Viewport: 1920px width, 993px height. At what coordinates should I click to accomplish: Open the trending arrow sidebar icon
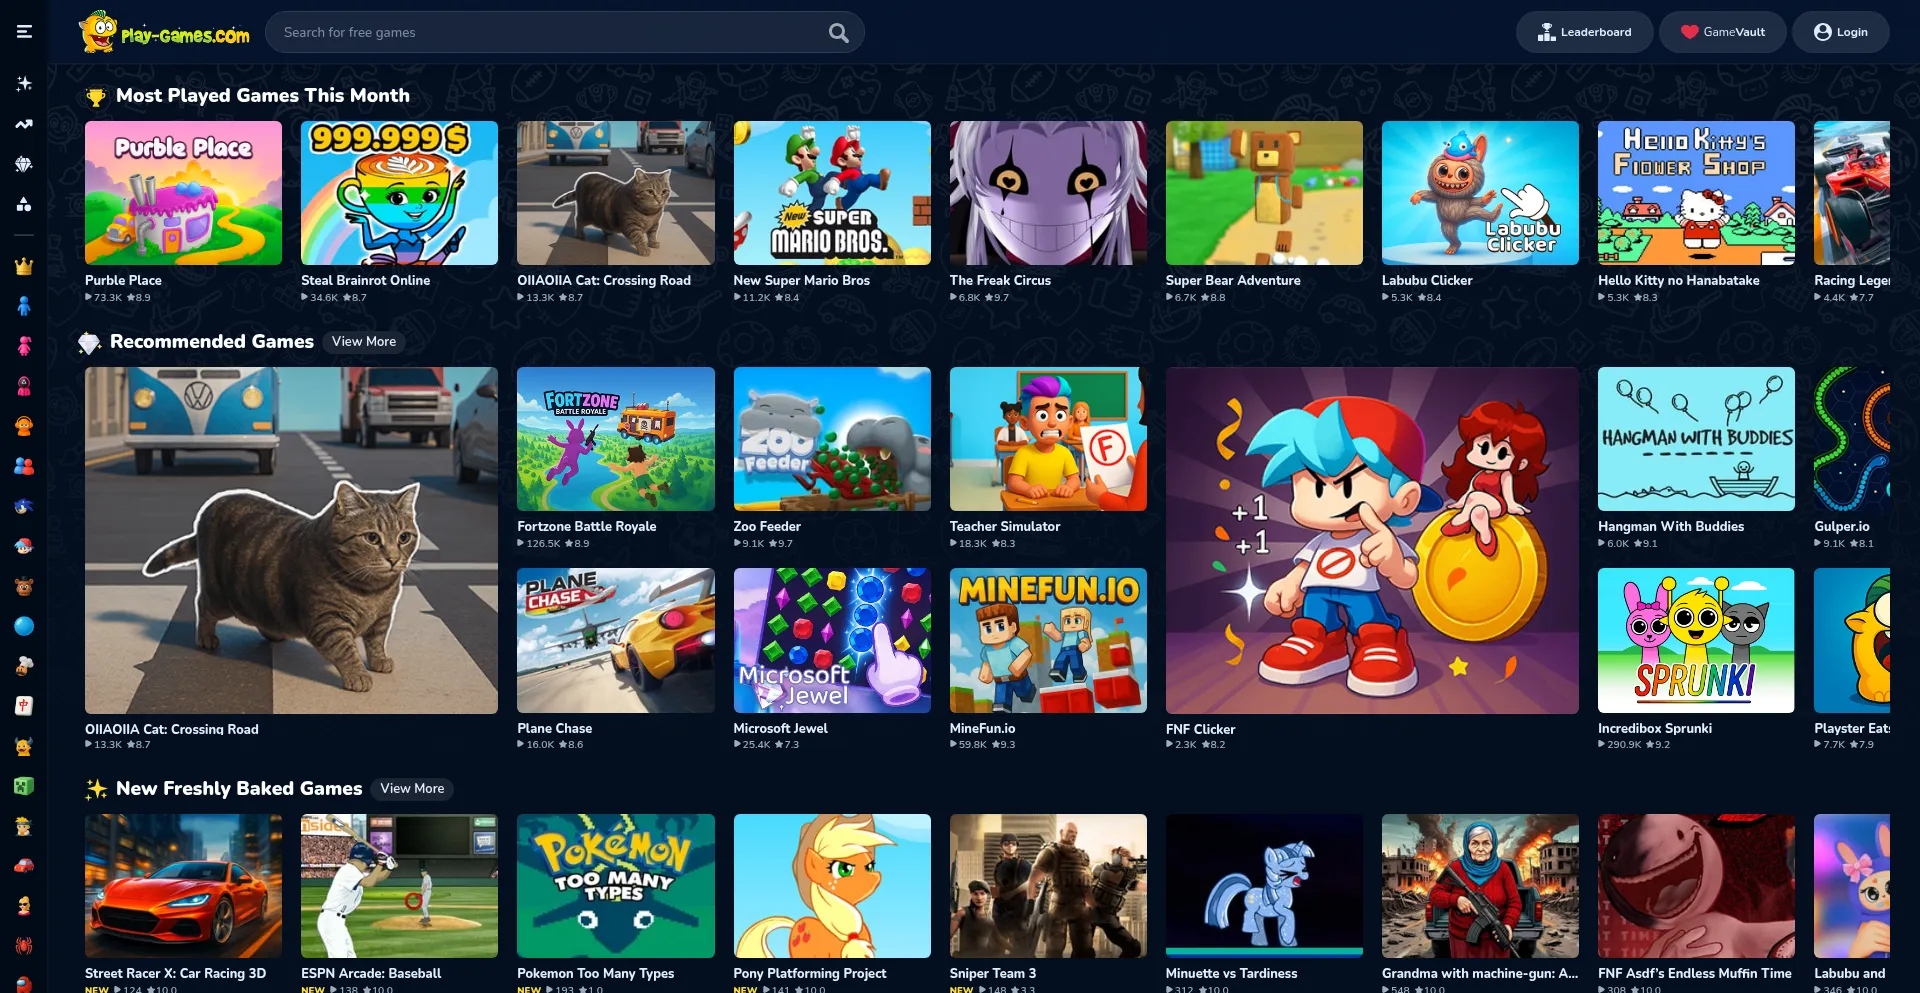click(x=24, y=124)
